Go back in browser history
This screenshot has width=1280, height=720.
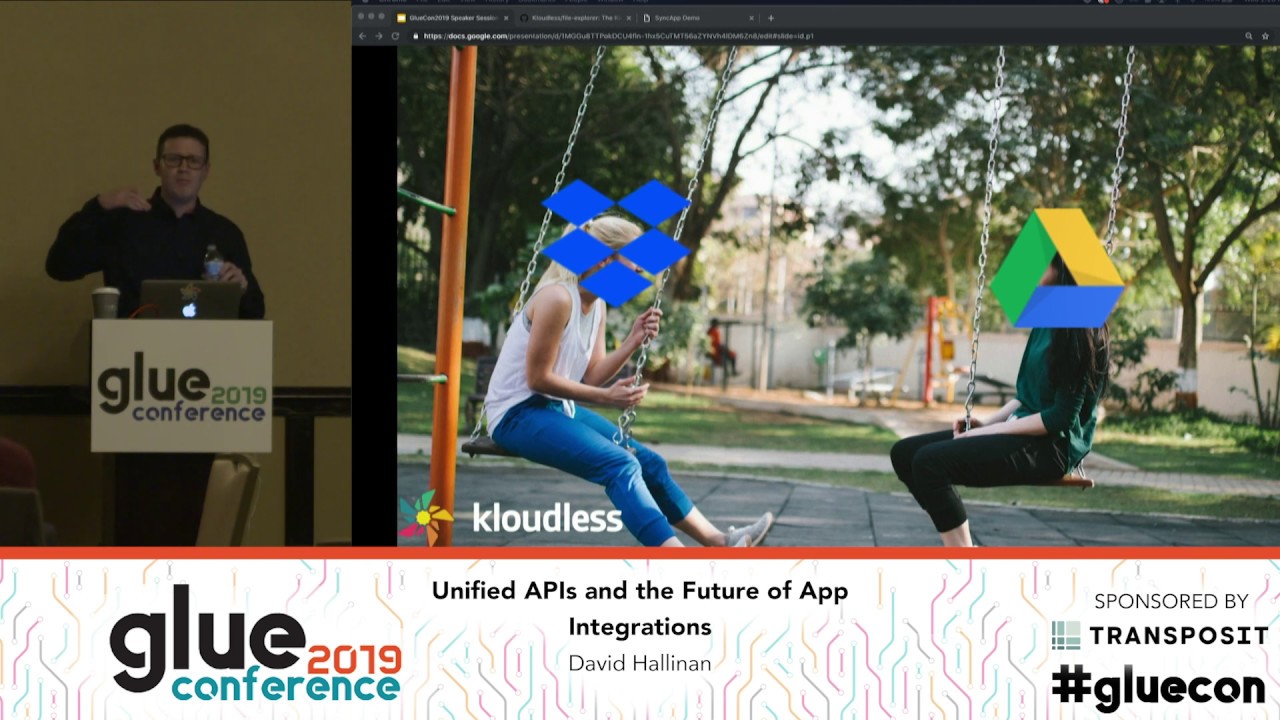[362, 36]
